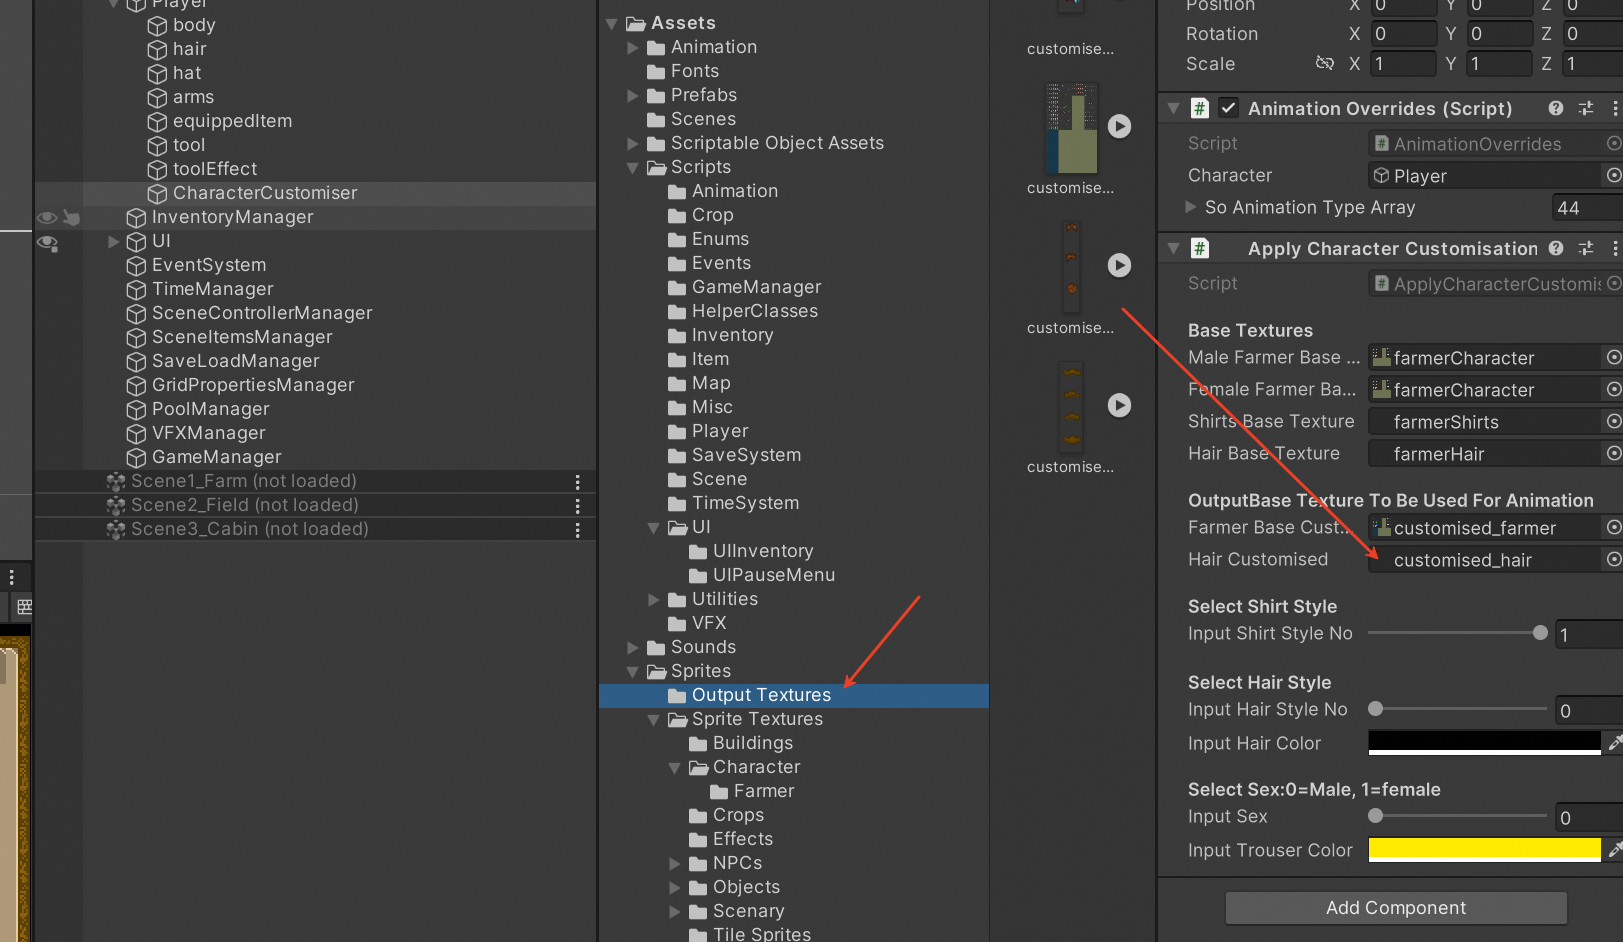
Task: Select the UIPauseMenu folder
Action: click(773, 575)
